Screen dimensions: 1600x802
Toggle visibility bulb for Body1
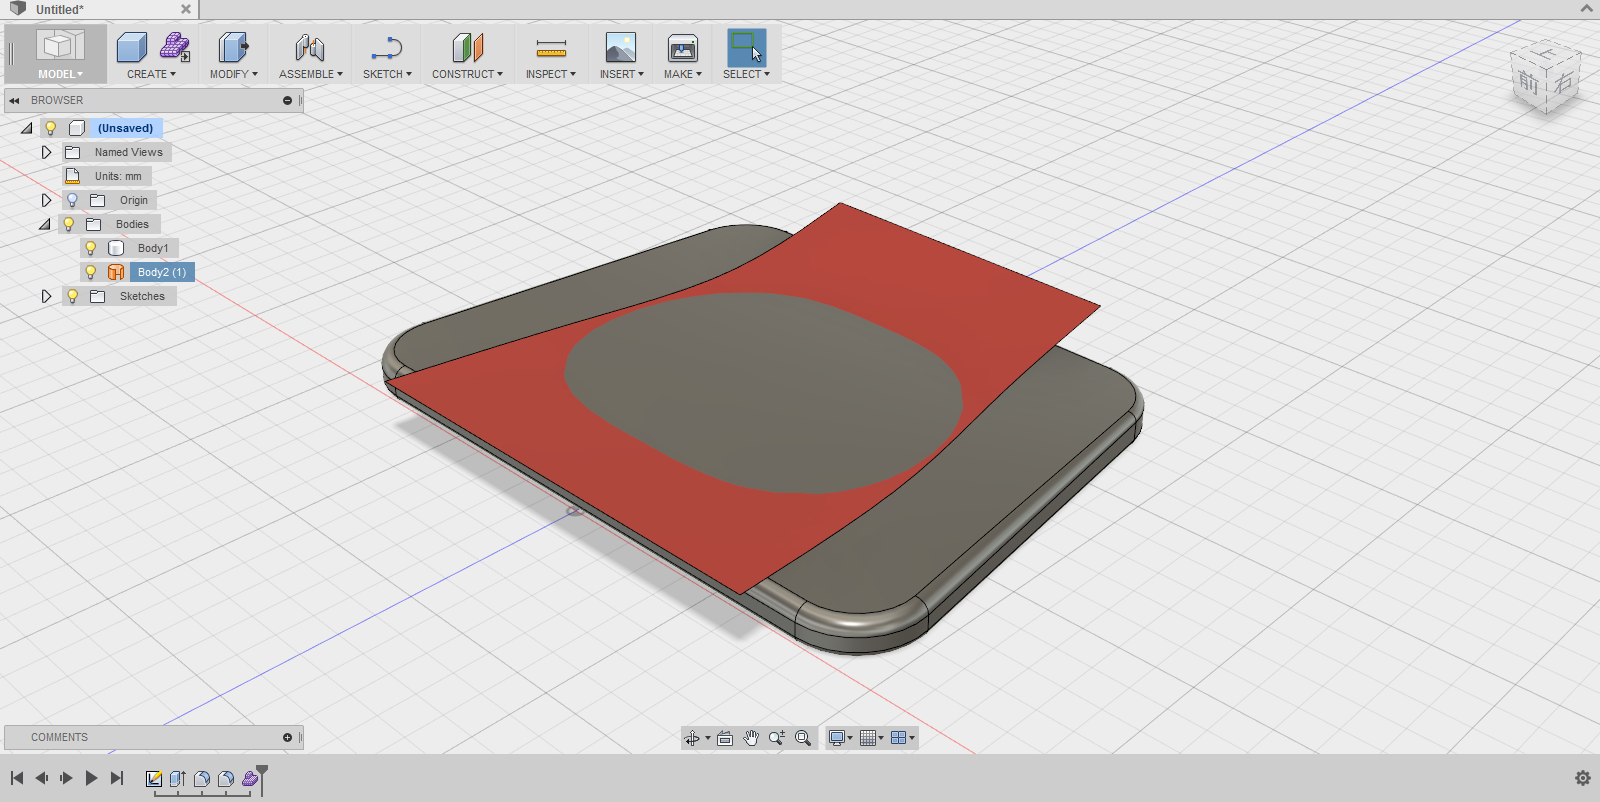pyautogui.click(x=91, y=248)
